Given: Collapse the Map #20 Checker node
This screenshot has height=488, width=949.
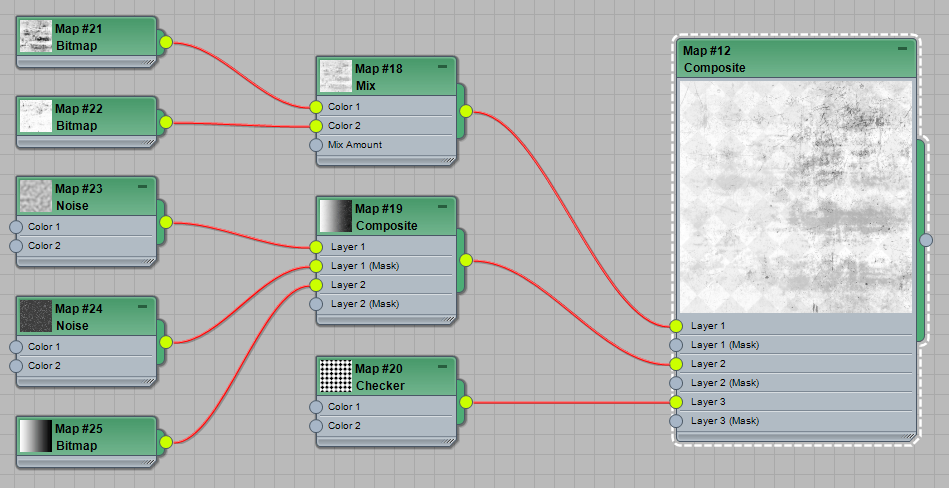Looking at the screenshot, I should pyautogui.click(x=442, y=367).
